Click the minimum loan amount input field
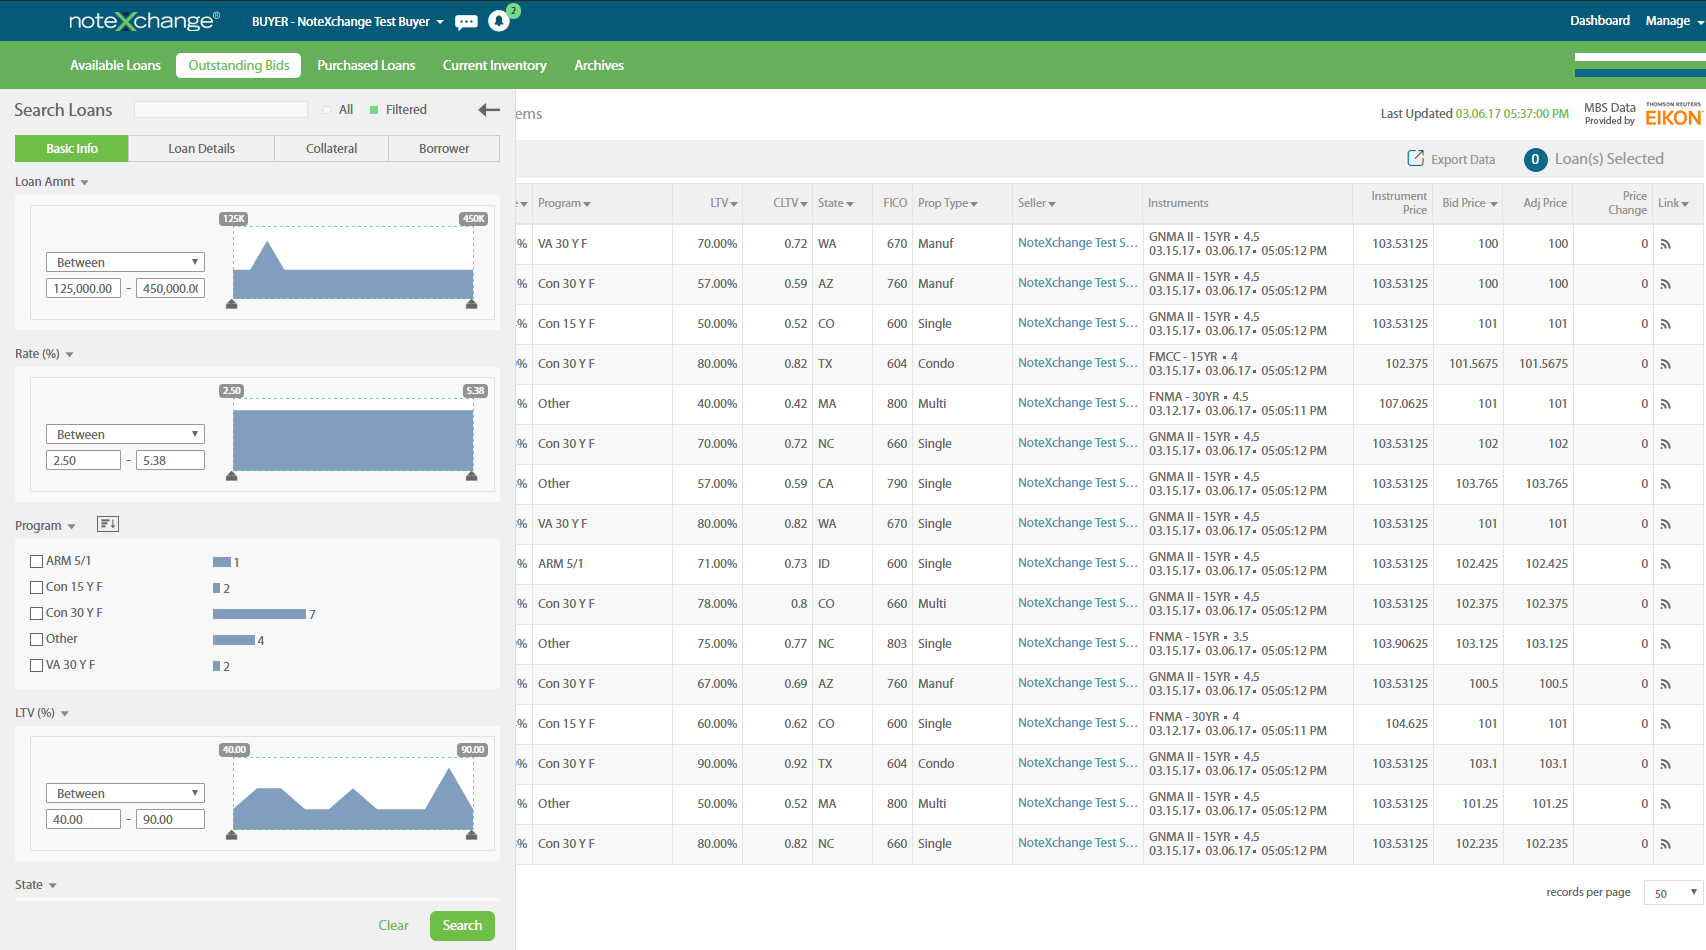1706x950 pixels. tap(83, 287)
